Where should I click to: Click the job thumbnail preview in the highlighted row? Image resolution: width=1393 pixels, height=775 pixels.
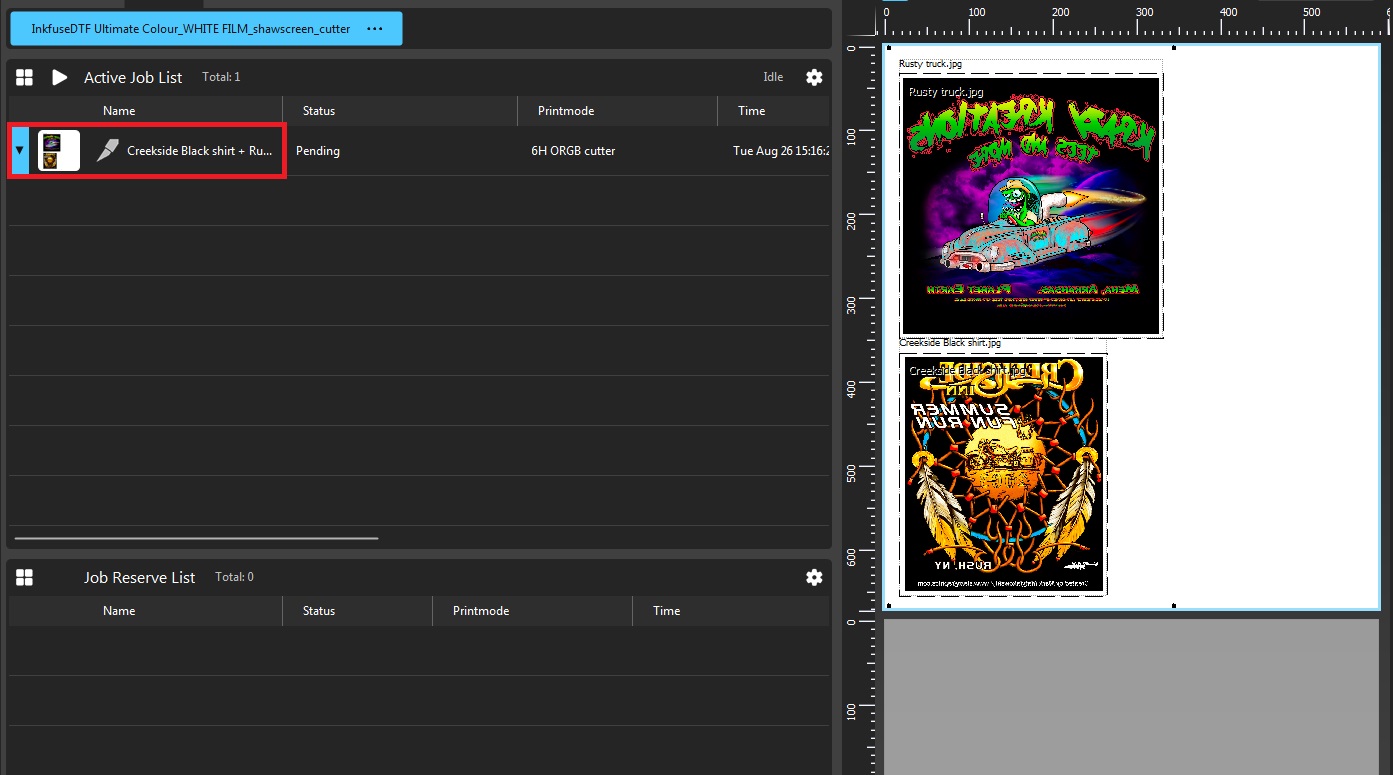[x=57, y=150]
